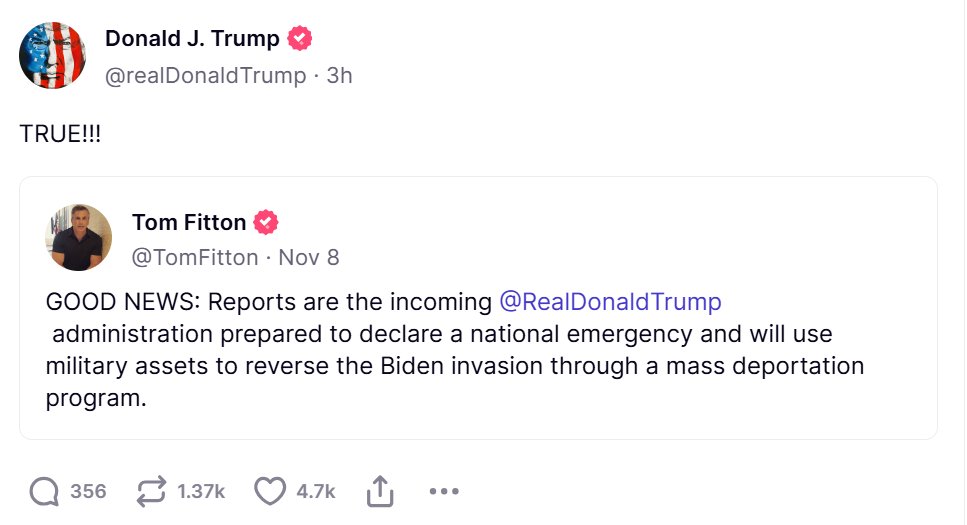Open the share icon below the post

click(379, 491)
